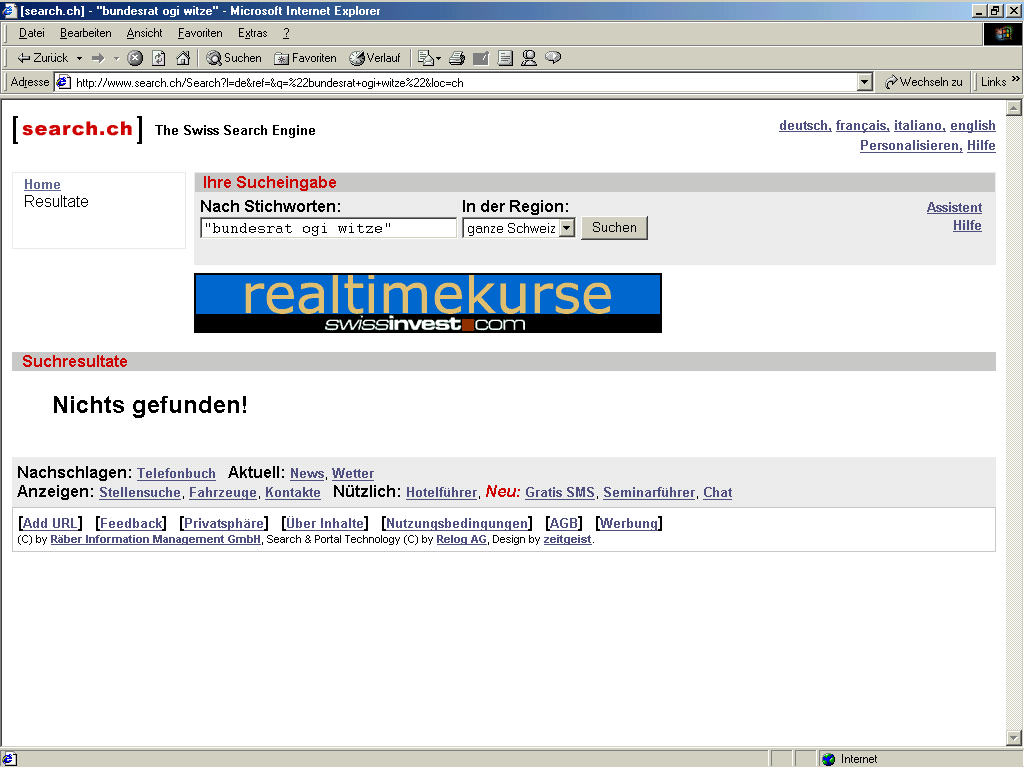Open the Seminarführer link
1024x768 pixels.
coord(649,492)
